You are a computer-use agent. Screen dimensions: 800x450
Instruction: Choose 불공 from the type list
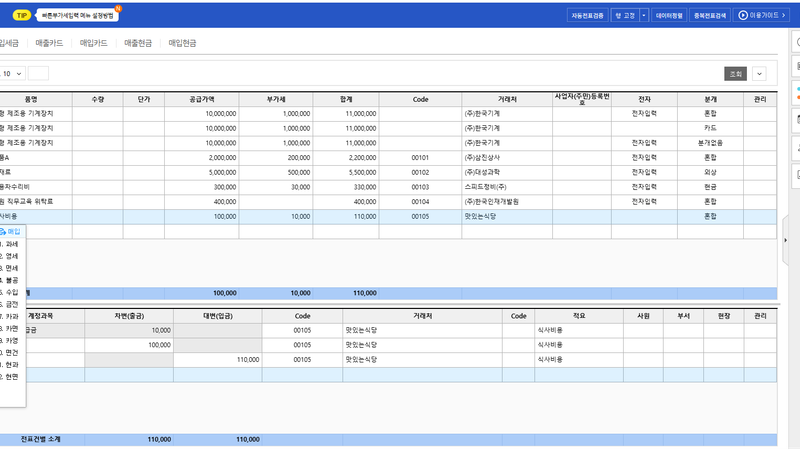coord(9,280)
